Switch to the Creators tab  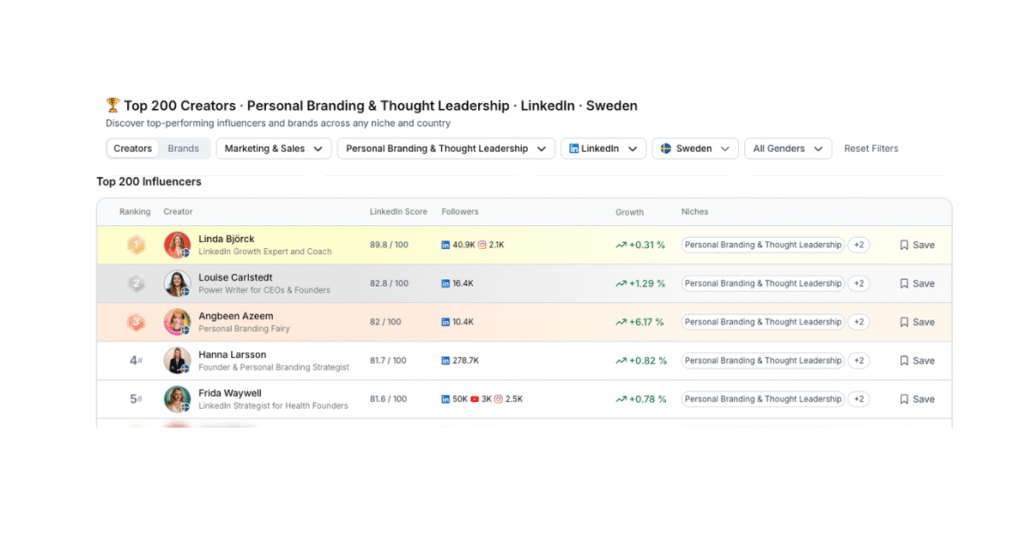point(133,148)
